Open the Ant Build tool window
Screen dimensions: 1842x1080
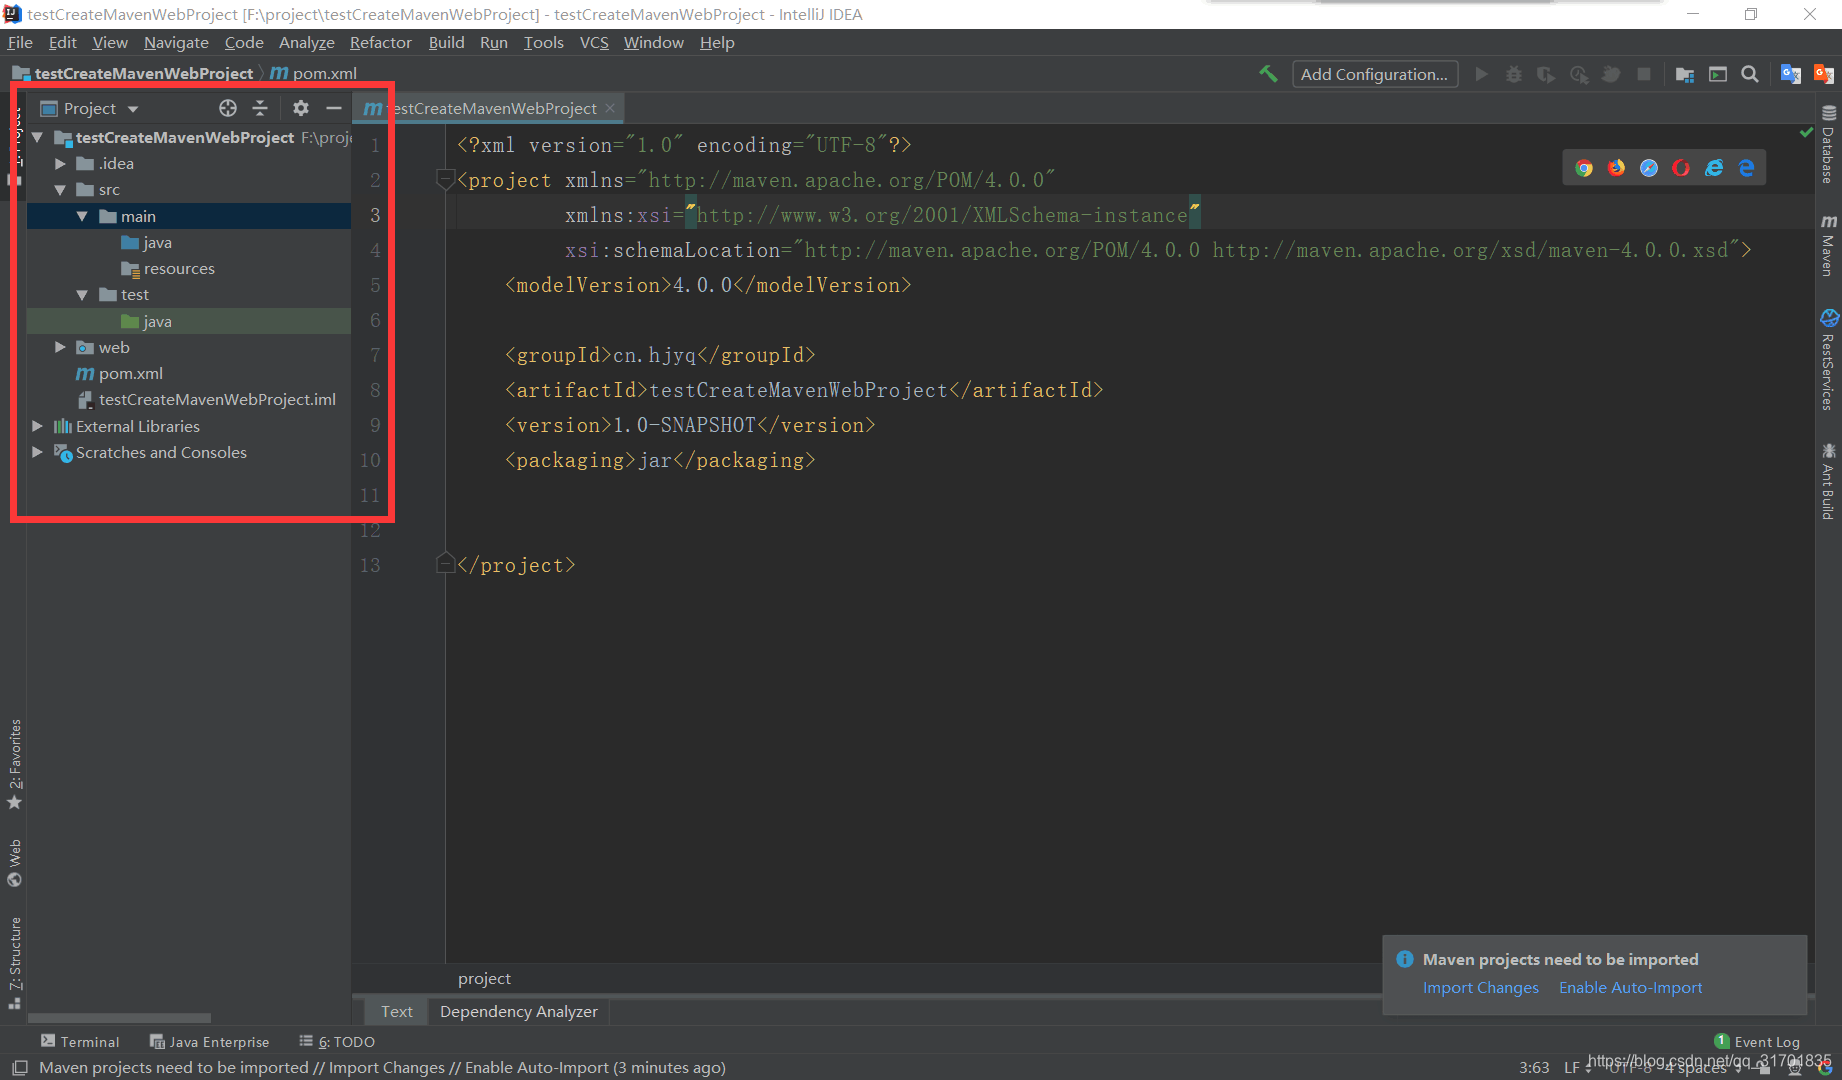(1828, 481)
